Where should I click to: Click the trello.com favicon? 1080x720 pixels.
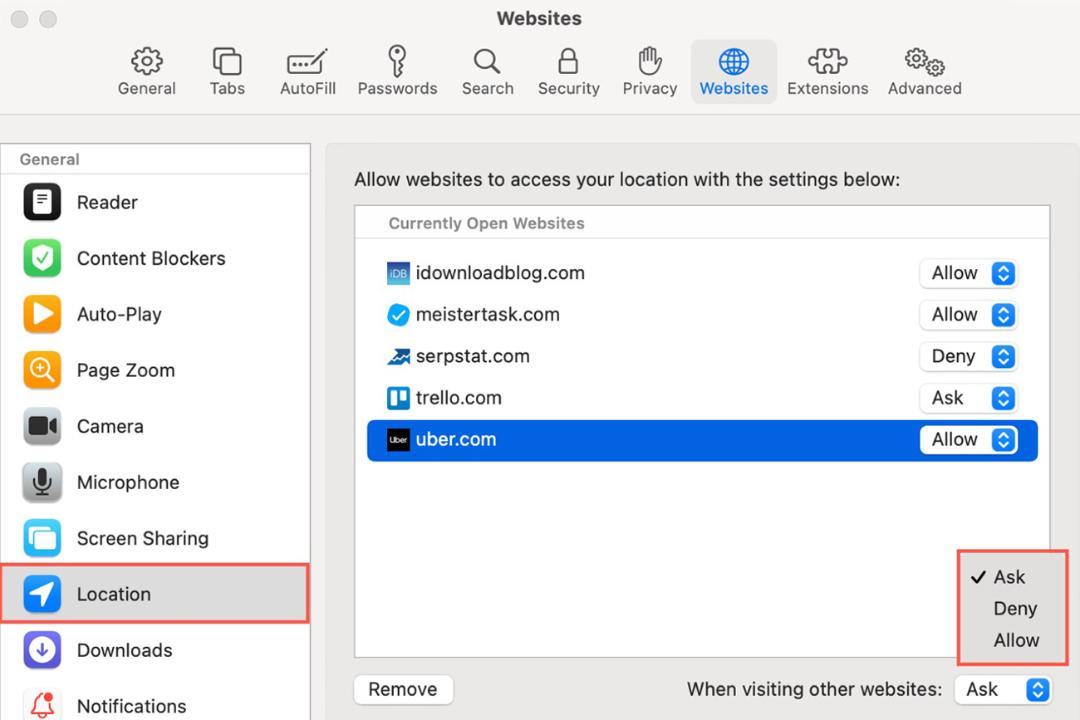(x=398, y=398)
